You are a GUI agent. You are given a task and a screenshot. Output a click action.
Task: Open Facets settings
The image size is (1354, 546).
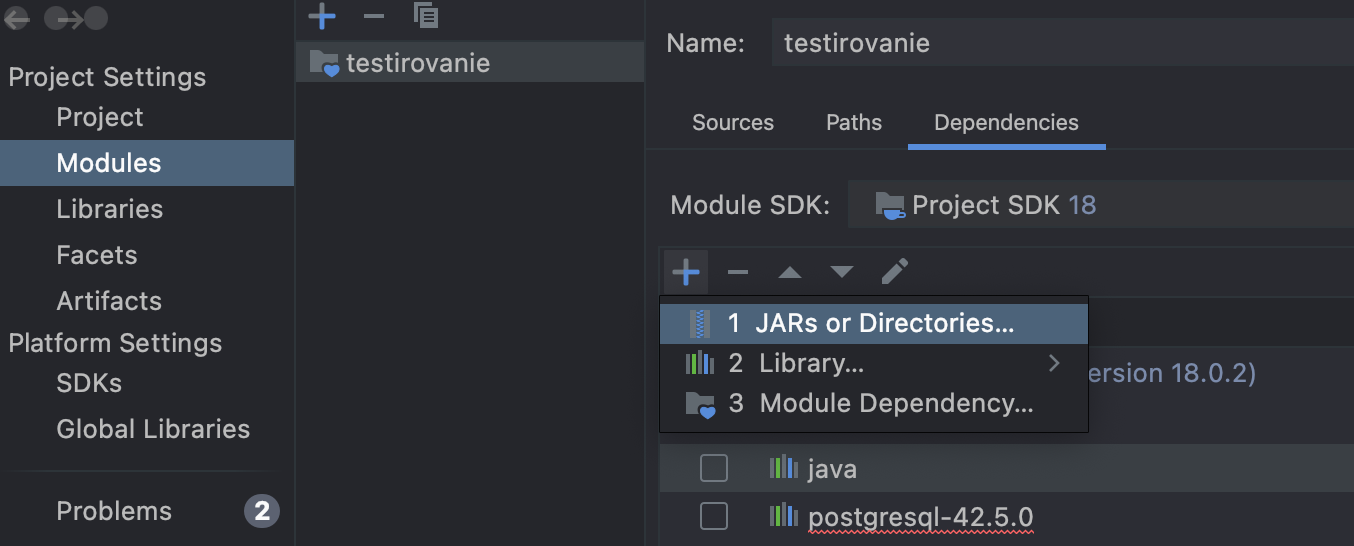(x=97, y=255)
